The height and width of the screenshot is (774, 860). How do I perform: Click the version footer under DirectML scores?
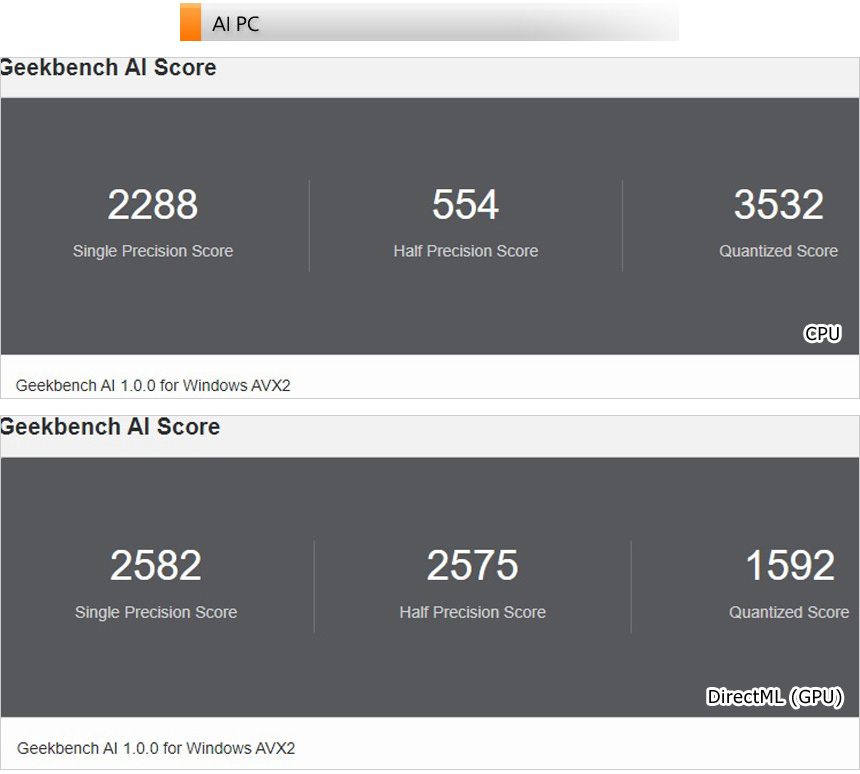pyautogui.click(x=156, y=748)
